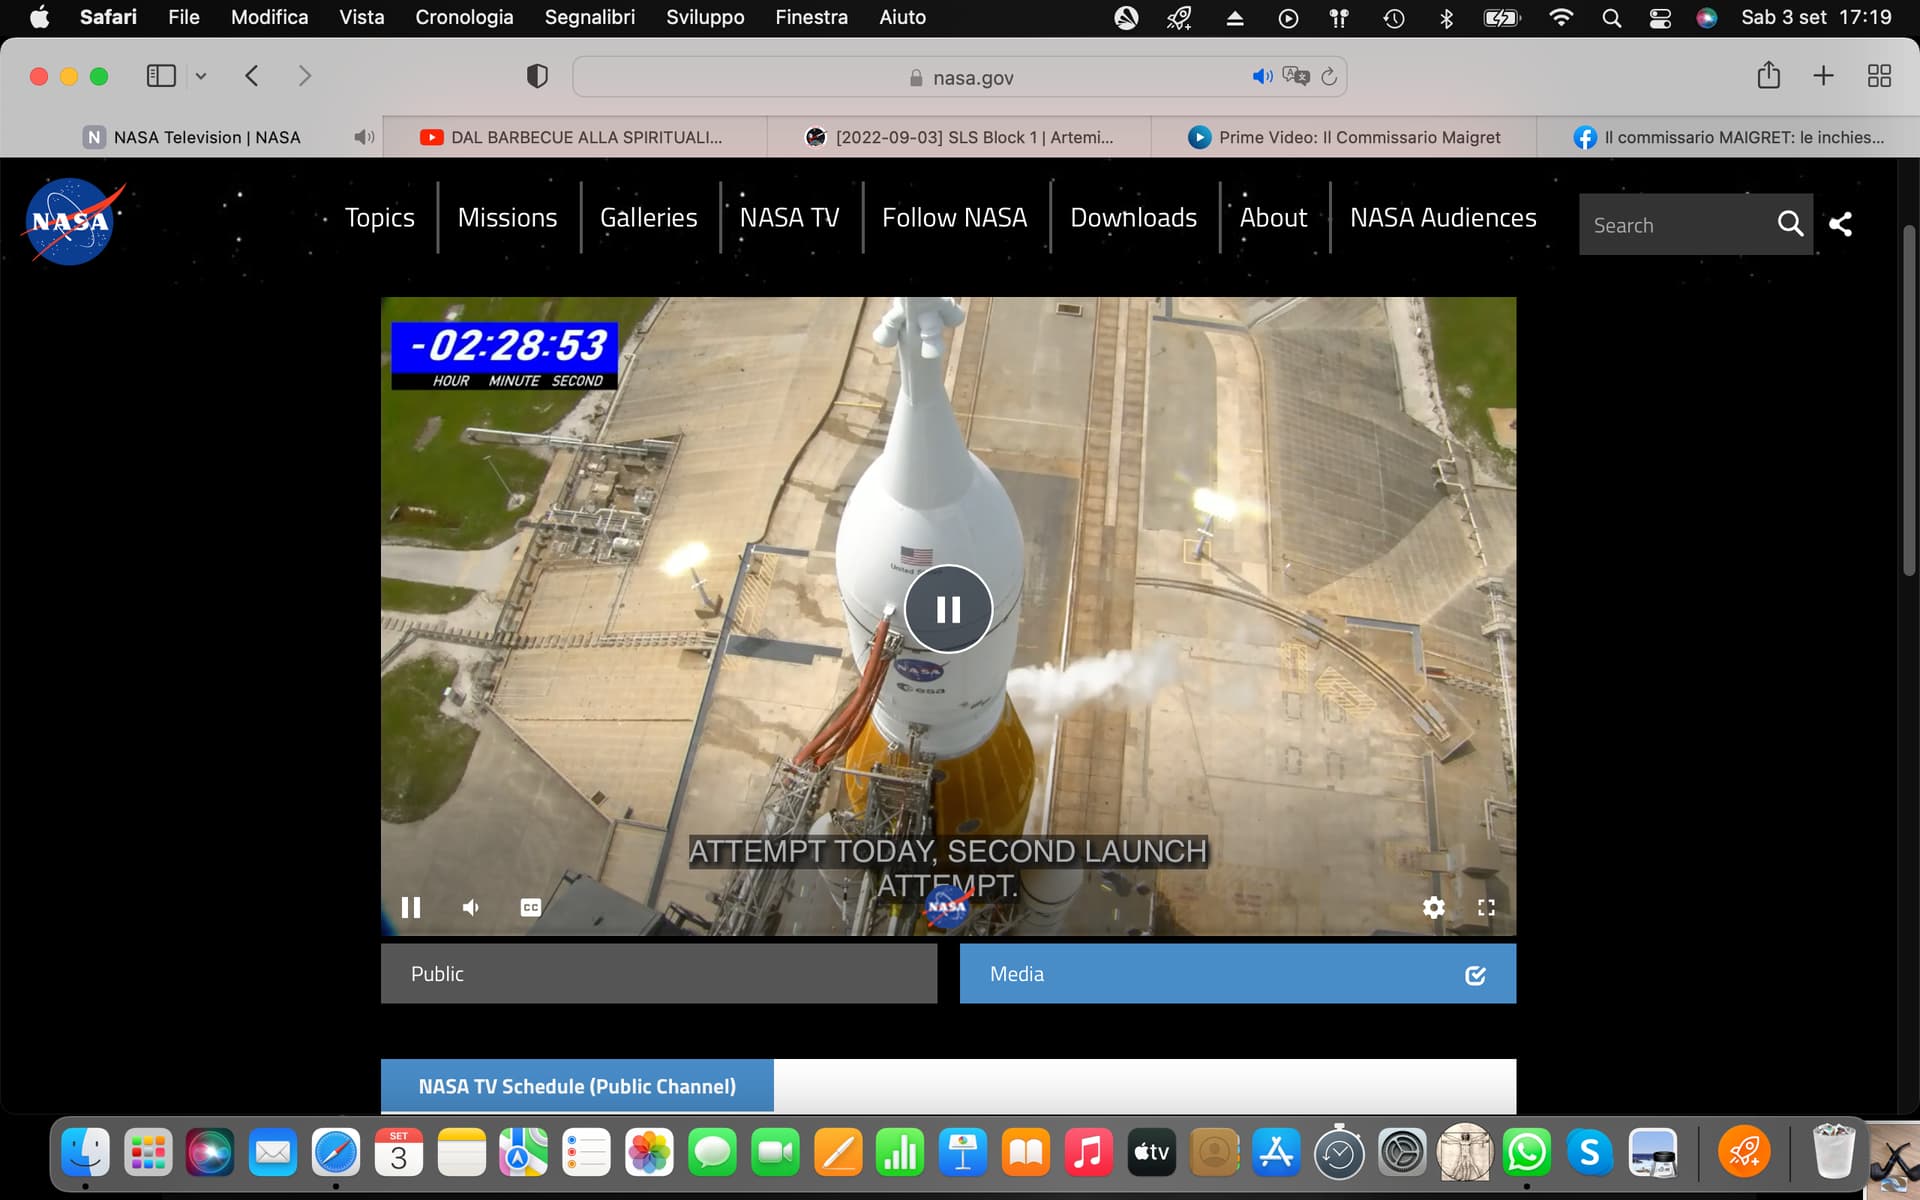Select the Public channel button
The width and height of the screenshot is (1920, 1200).
point(658,974)
